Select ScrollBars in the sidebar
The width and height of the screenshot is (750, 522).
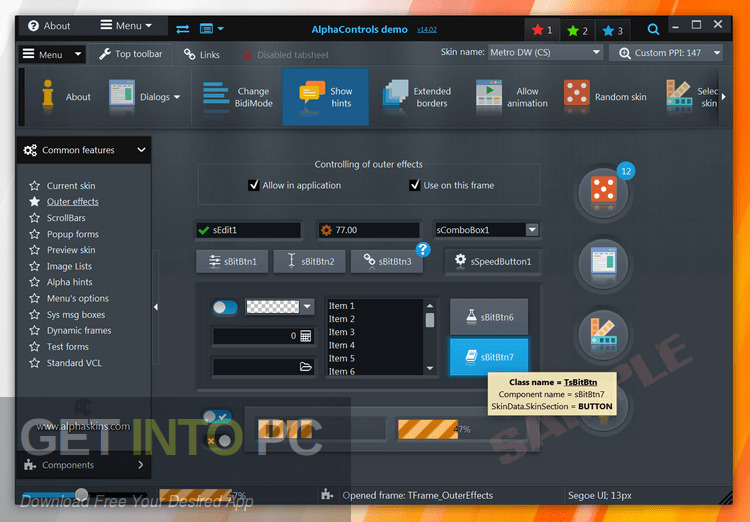pyautogui.click(x=66, y=218)
